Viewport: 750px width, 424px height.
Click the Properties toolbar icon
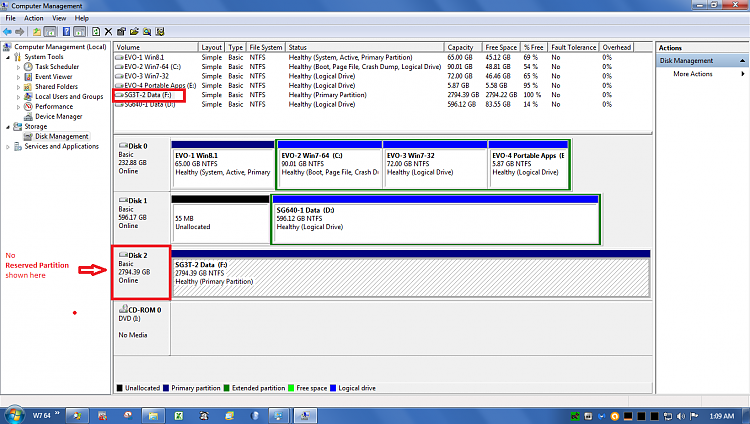pos(121,32)
